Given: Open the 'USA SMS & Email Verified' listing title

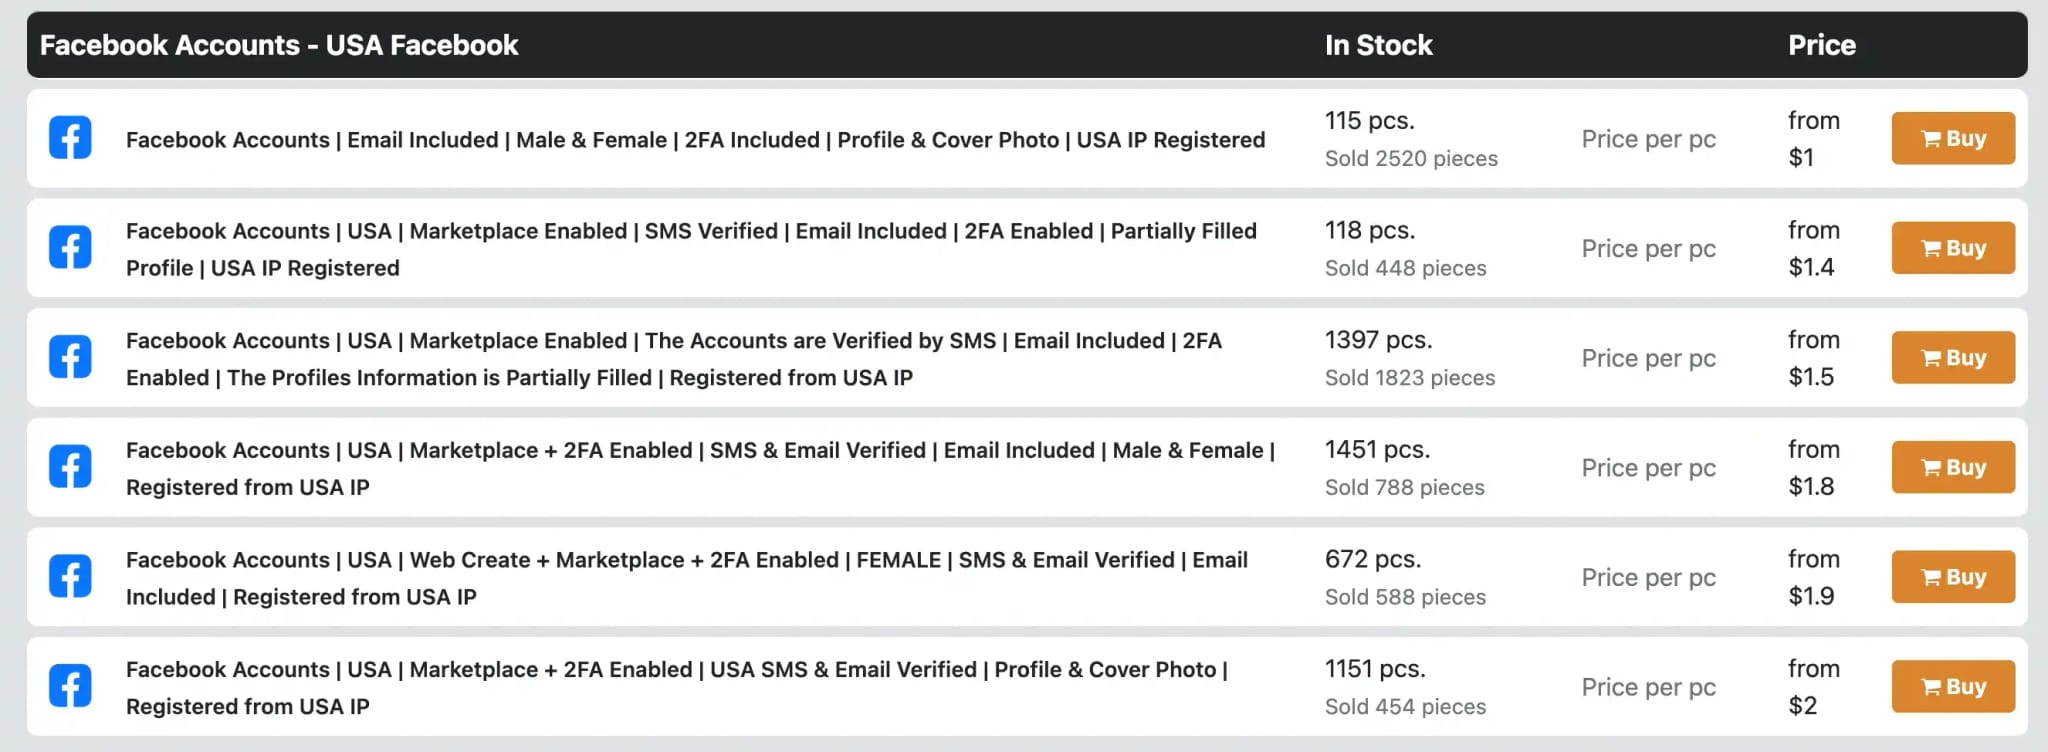Looking at the screenshot, I should [677, 688].
